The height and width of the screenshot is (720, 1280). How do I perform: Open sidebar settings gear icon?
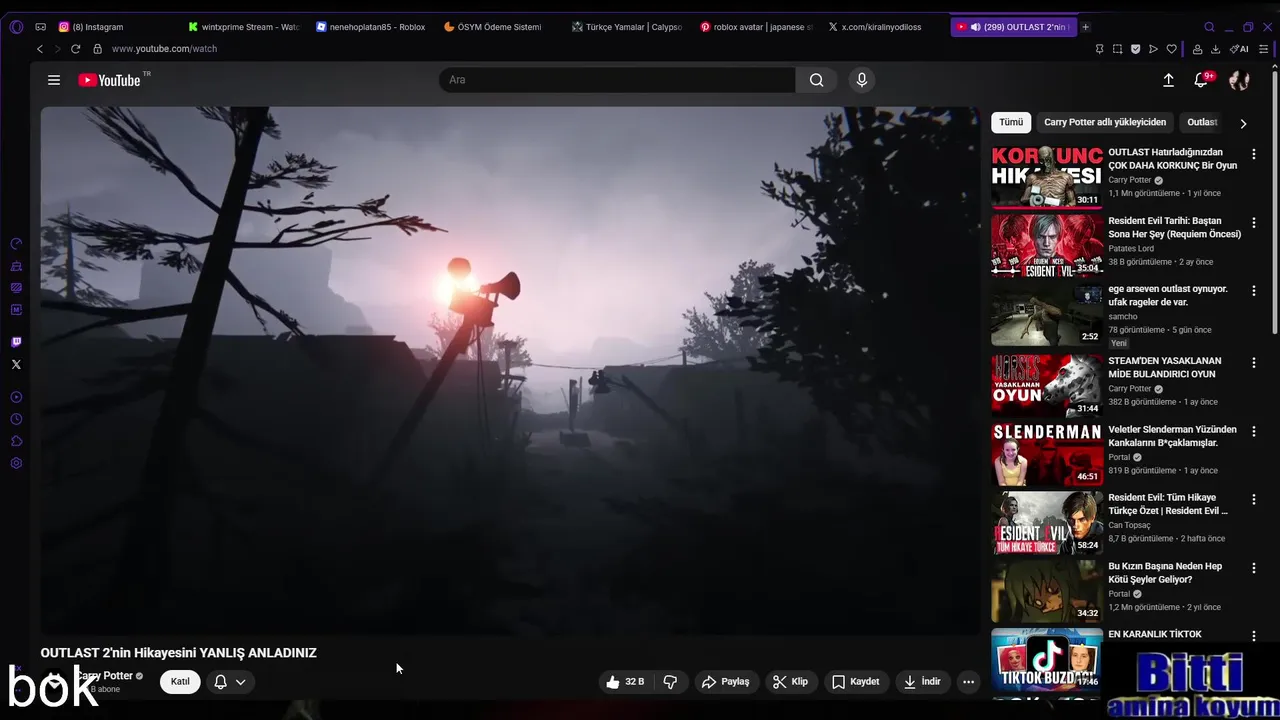click(x=16, y=463)
